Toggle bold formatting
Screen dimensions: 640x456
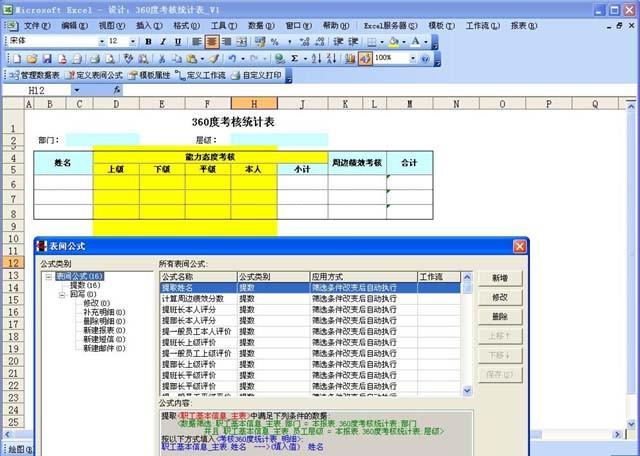click(149, 42)
